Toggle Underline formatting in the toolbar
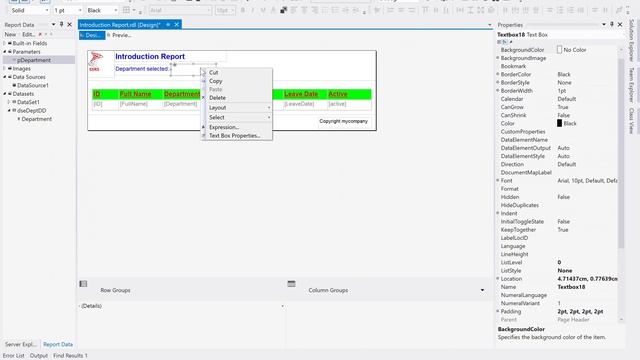 coord(263,10)
